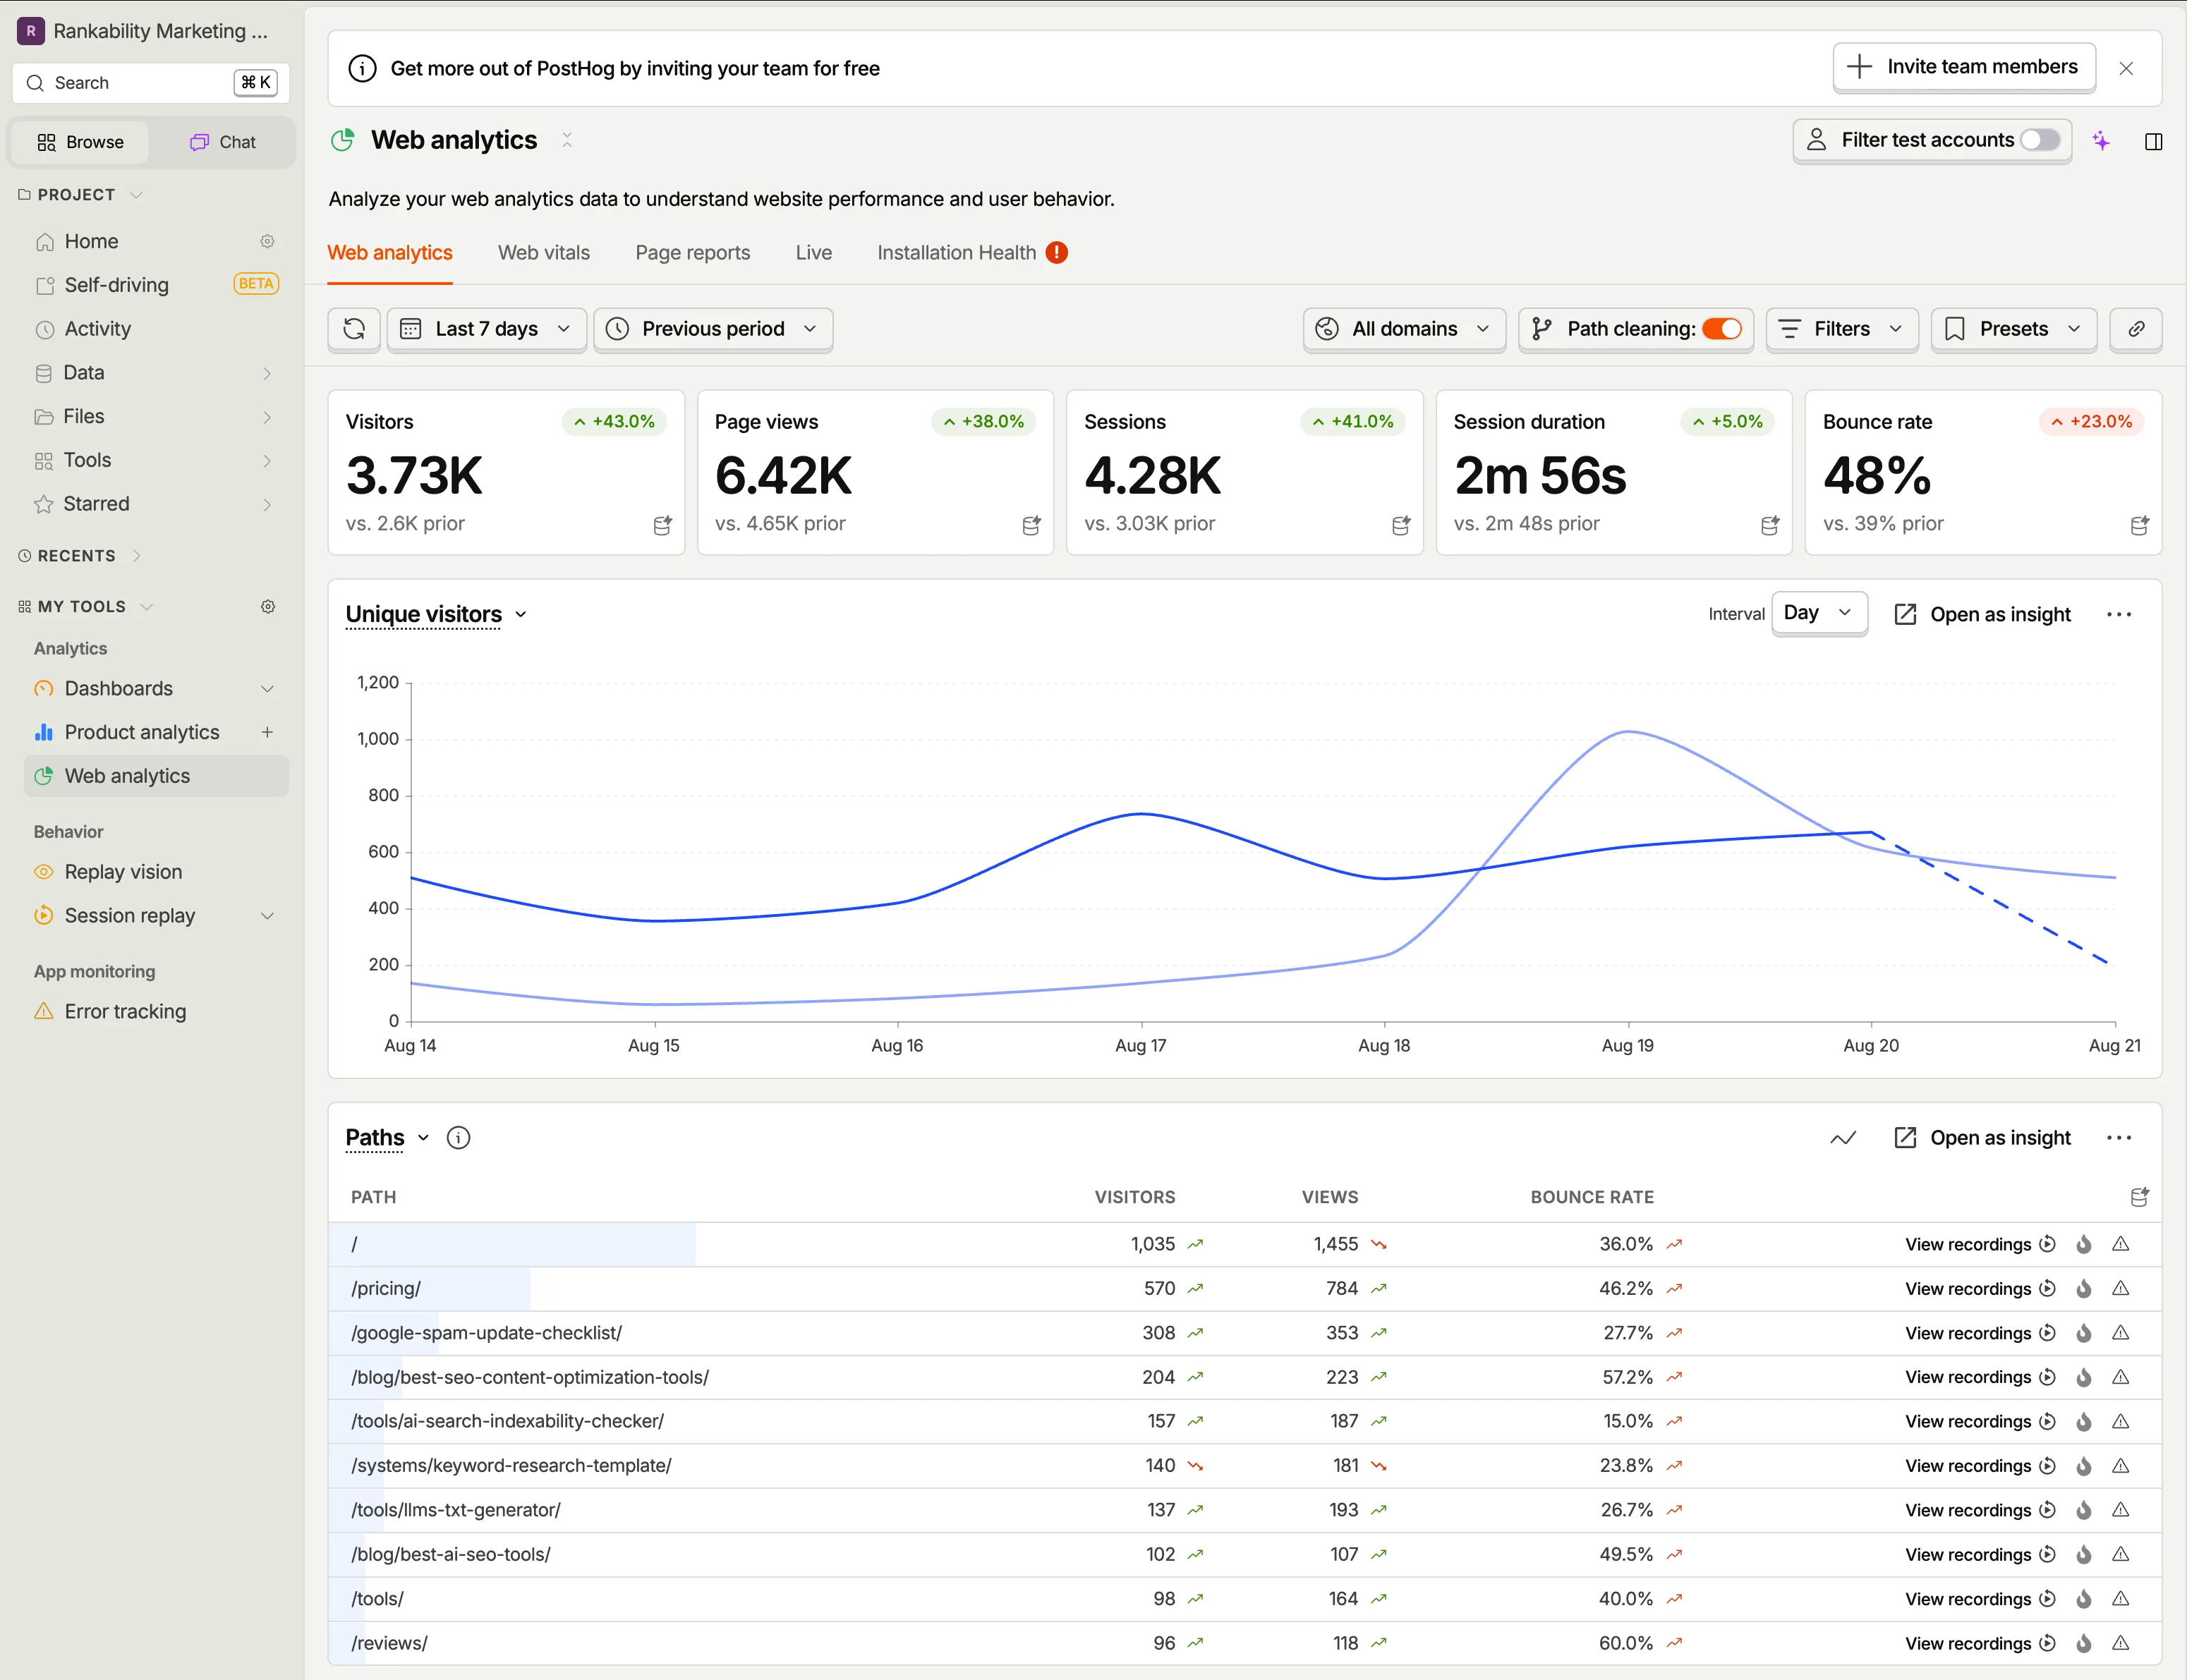The width and height of the screenshot is (2187, 1680).
Task: Open All domains dropdown
Action: (x=1404, y=329)
